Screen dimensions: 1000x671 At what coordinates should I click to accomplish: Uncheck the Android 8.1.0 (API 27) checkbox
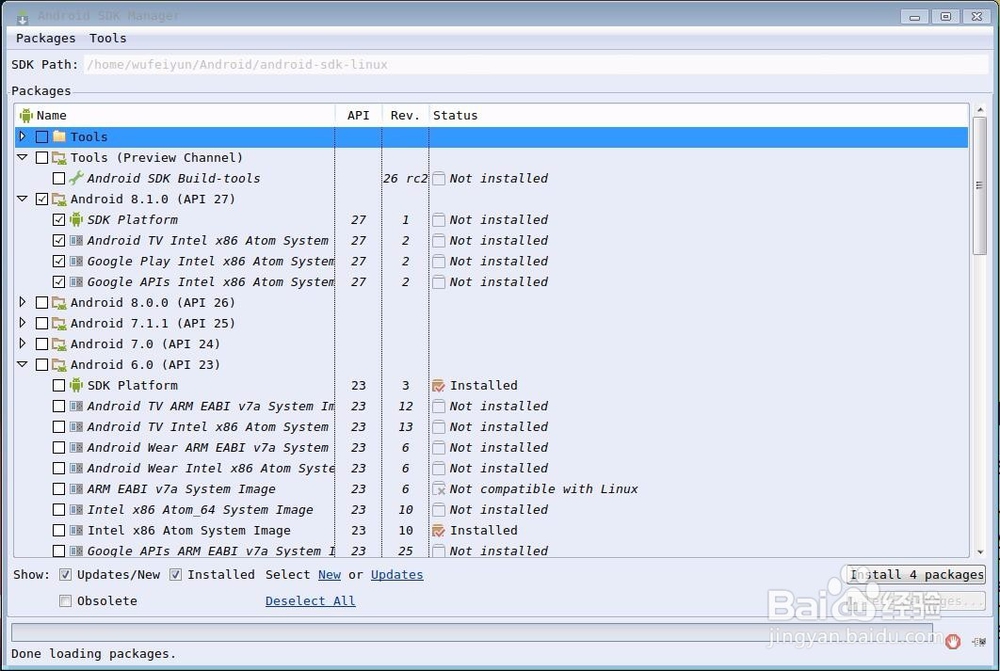click(x=42, y=199)
